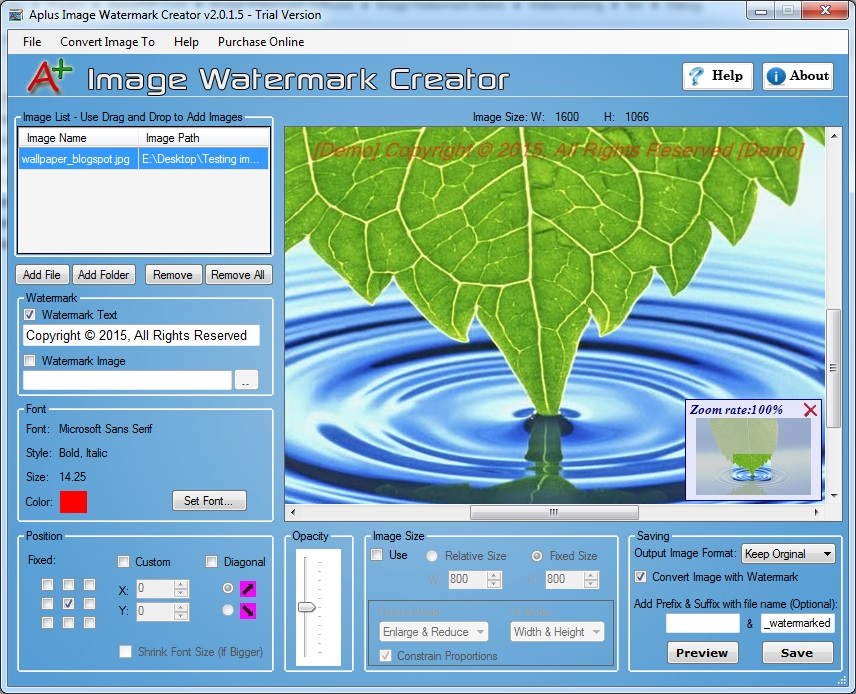Check the top-left fixed position box
Viewport: 856px width, 694px height.
pyautogui.click(x=47, y=585)
